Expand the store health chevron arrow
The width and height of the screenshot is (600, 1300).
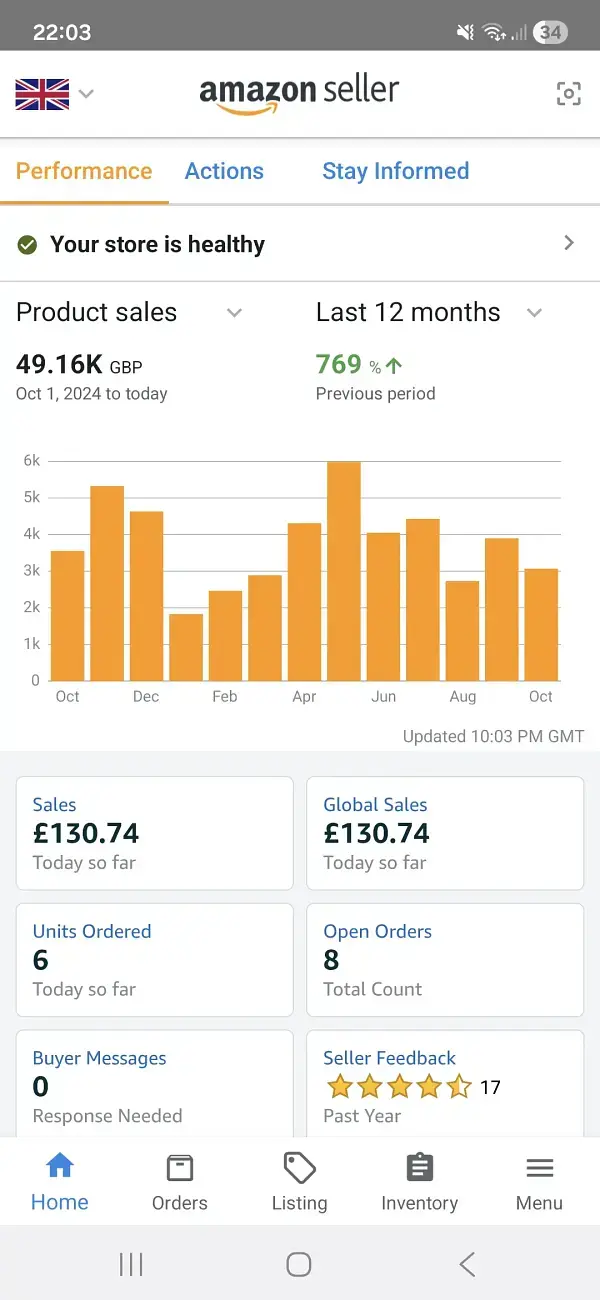(x=569, y=243)
